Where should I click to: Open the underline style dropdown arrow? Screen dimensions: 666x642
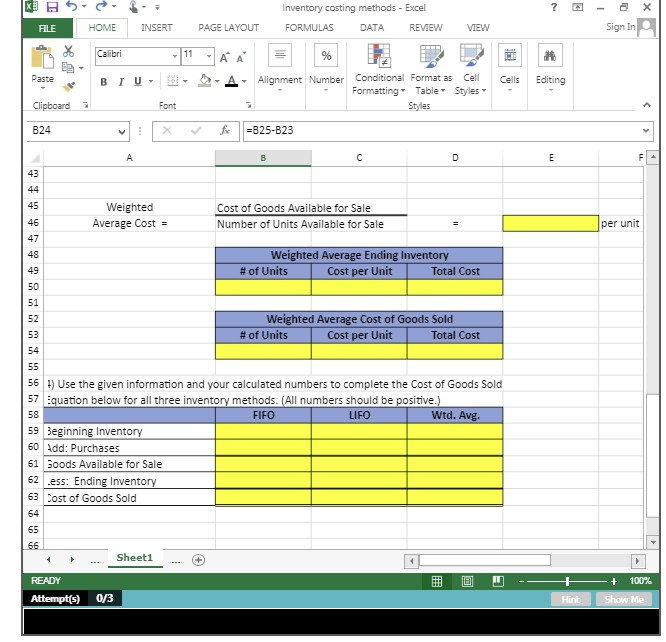(150, 81)
